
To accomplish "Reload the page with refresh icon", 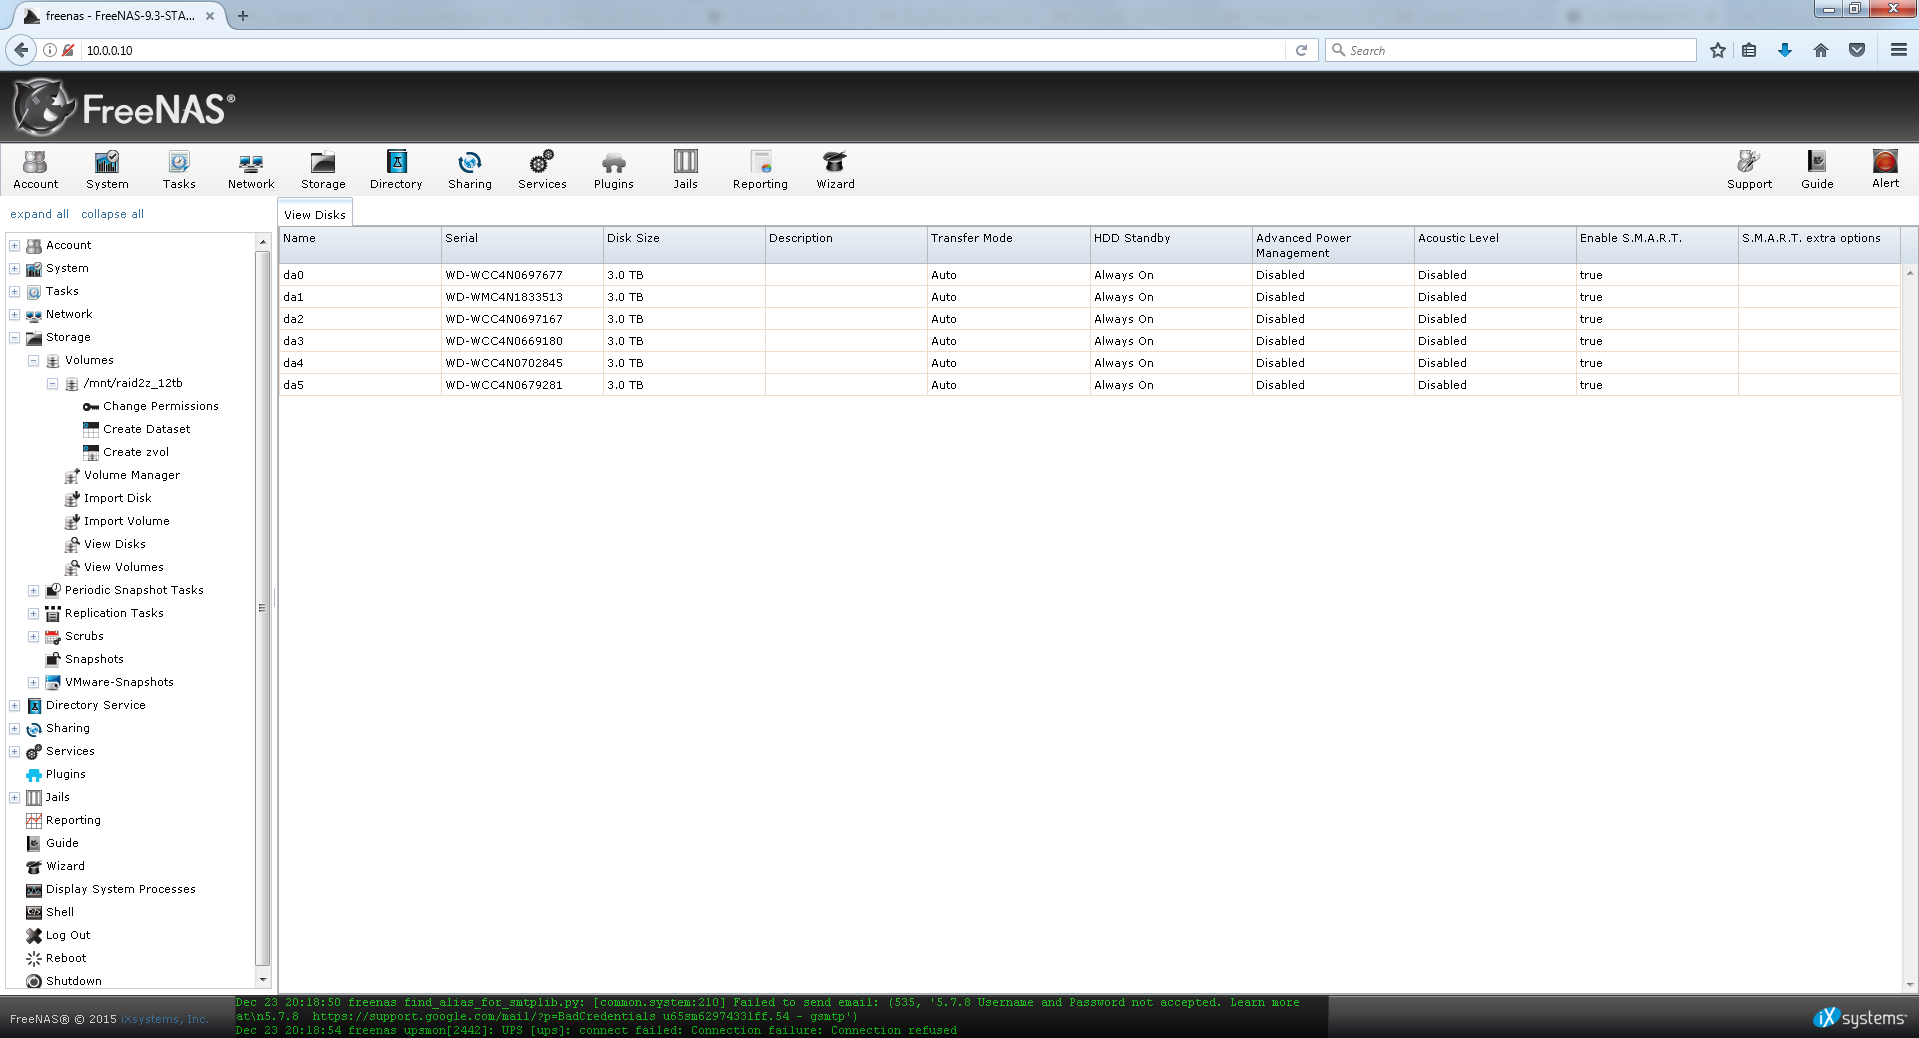I will click(1301, 50).
